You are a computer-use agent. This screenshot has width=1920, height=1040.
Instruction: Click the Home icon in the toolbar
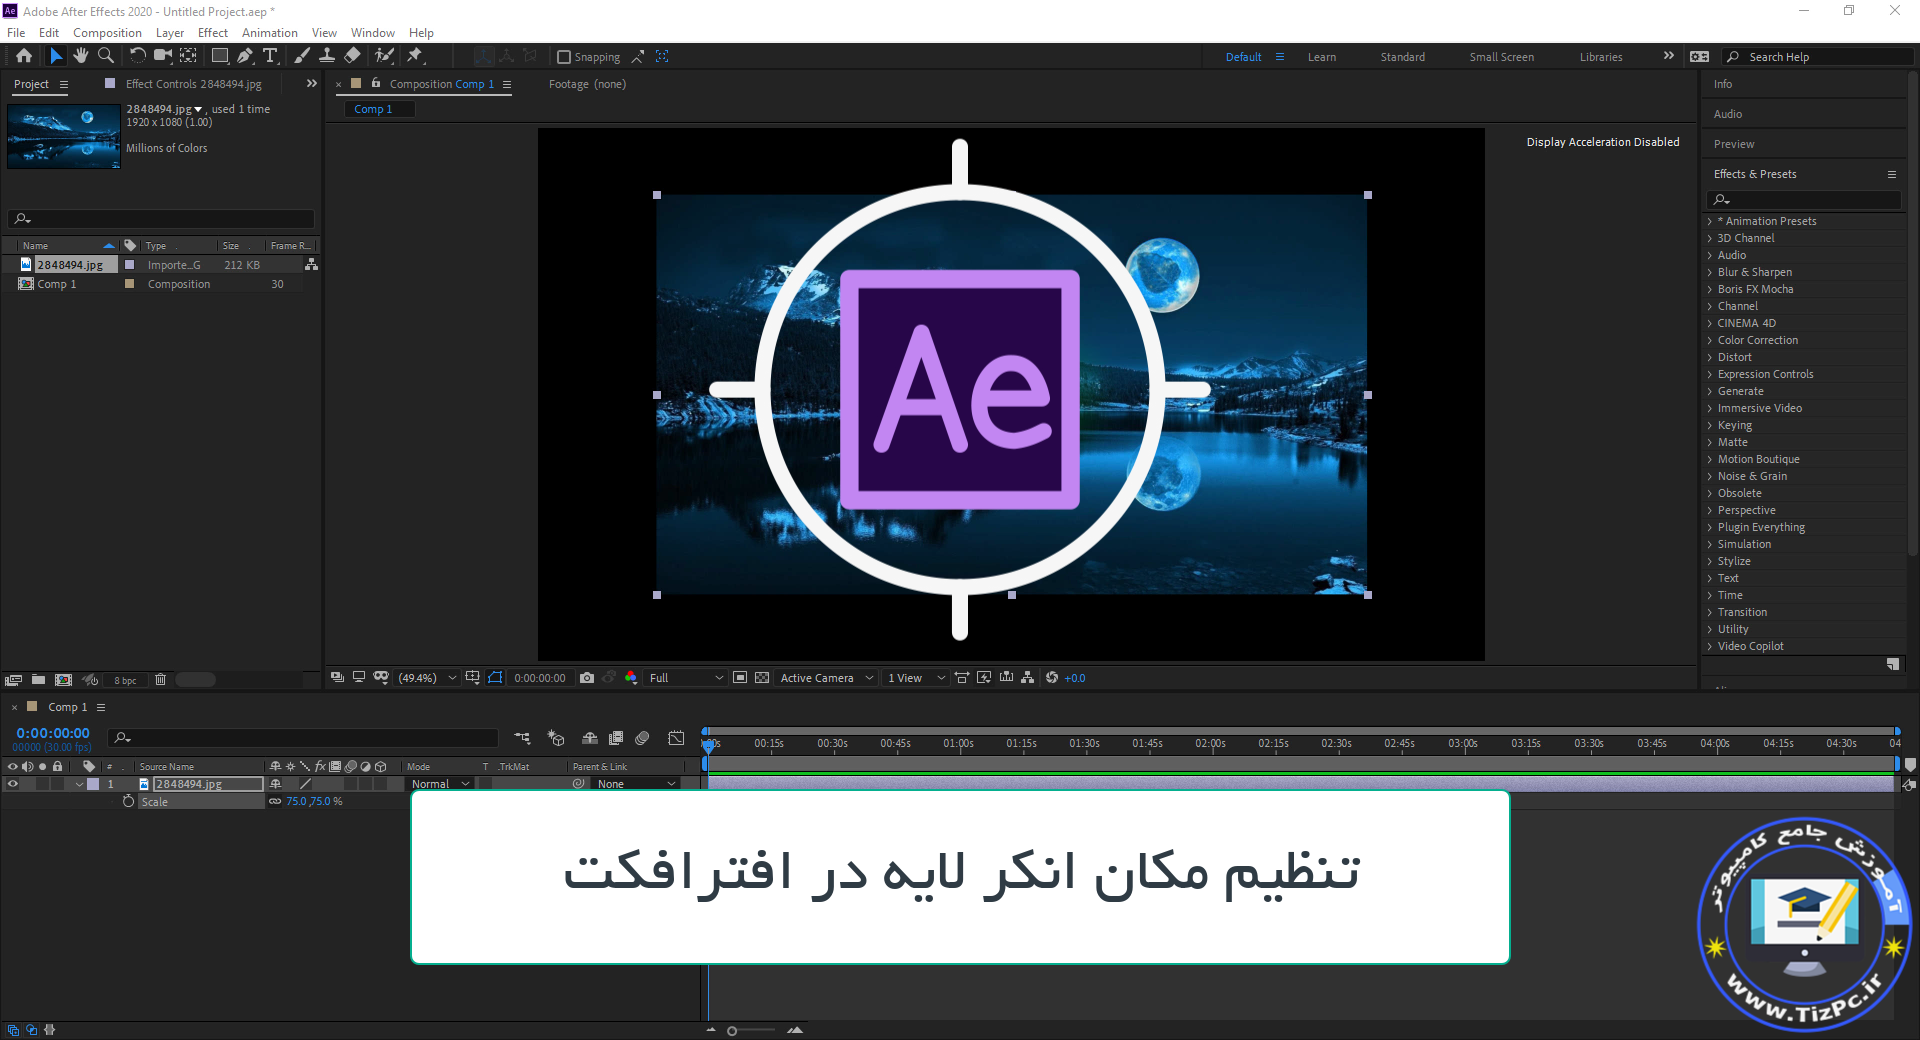(24, 56)
